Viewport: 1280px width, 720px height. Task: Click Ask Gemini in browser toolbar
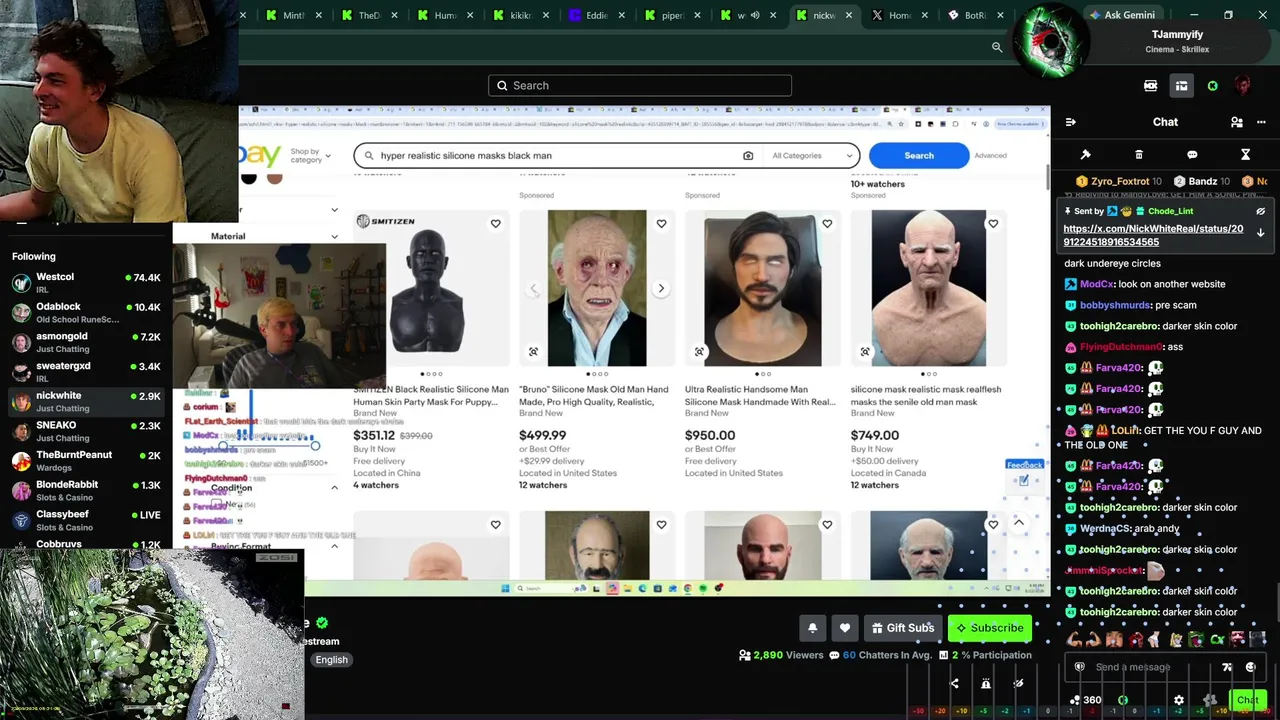click(x=1122, y=15)
